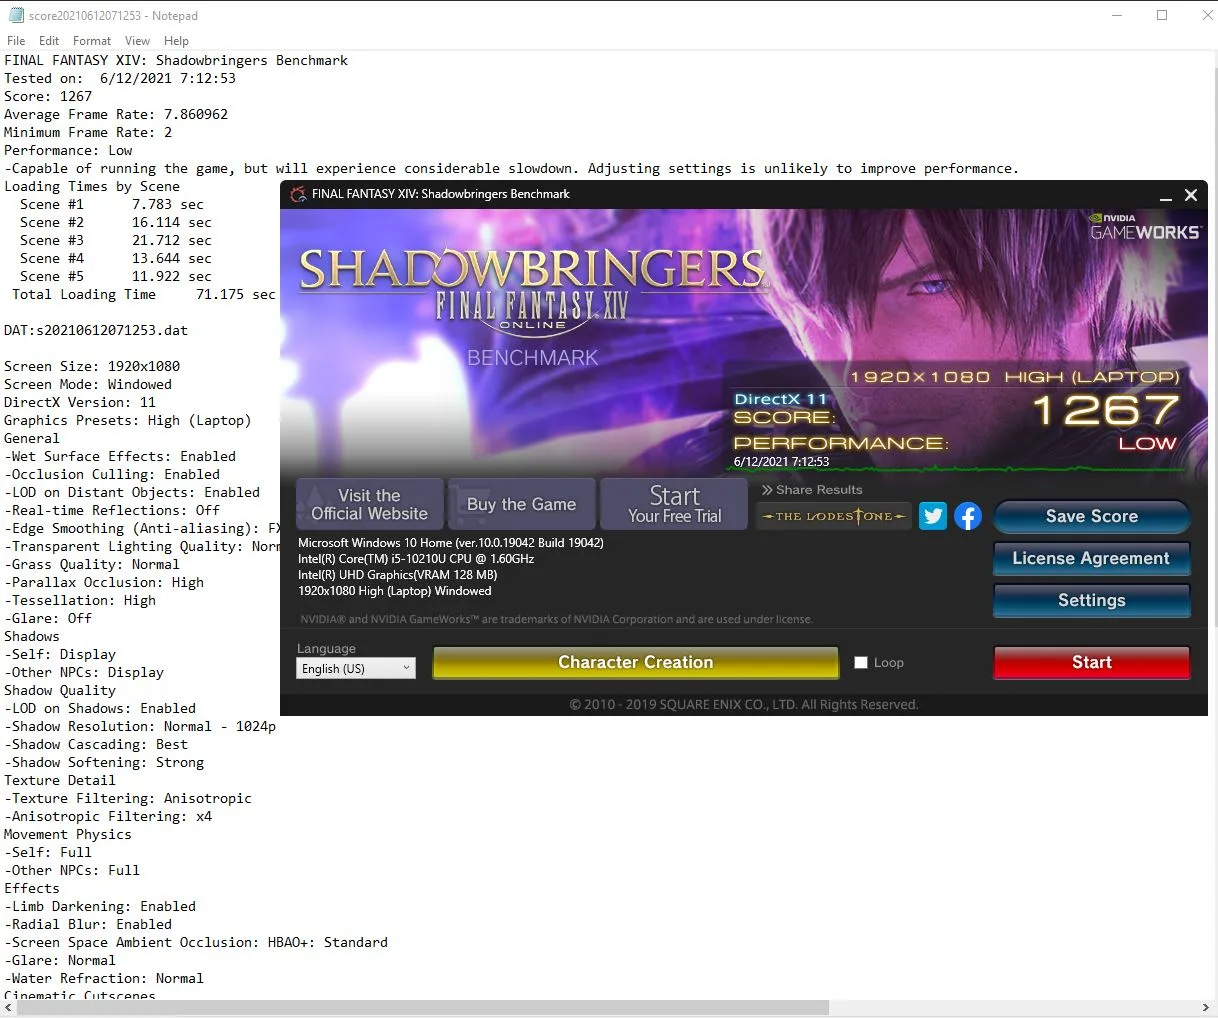The height and width of the screenshot is (1018, 1218).
Task: Click '-Limb Darkening: Enabled' line
Action: 100,906
